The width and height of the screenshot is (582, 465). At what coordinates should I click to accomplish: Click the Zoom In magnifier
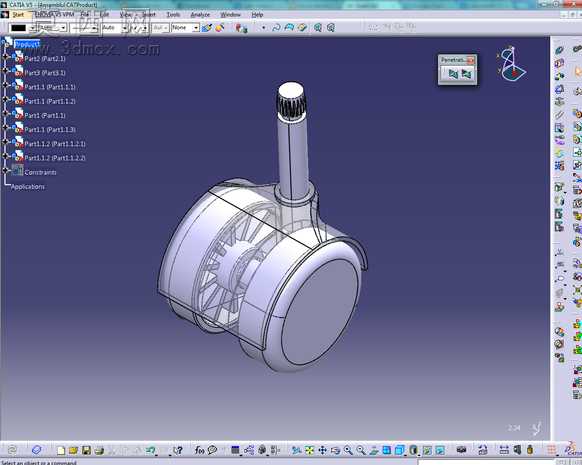tap(348, 451)
